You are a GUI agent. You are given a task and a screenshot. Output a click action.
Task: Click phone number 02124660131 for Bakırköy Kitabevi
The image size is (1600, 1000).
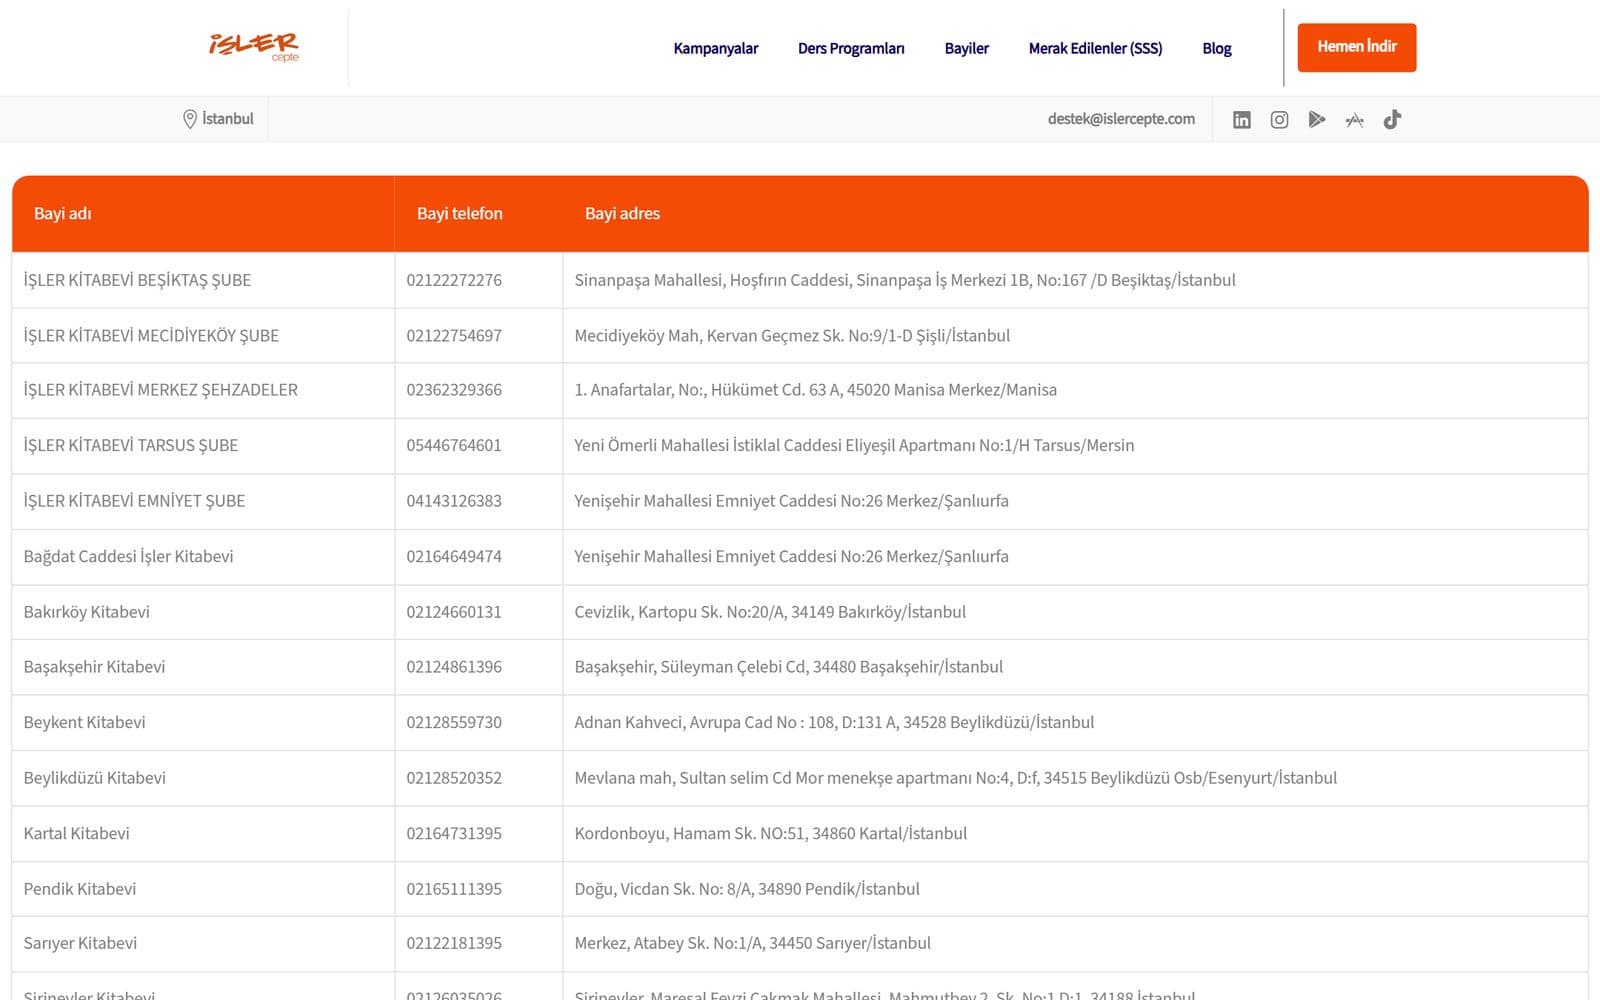click(454, 612)
